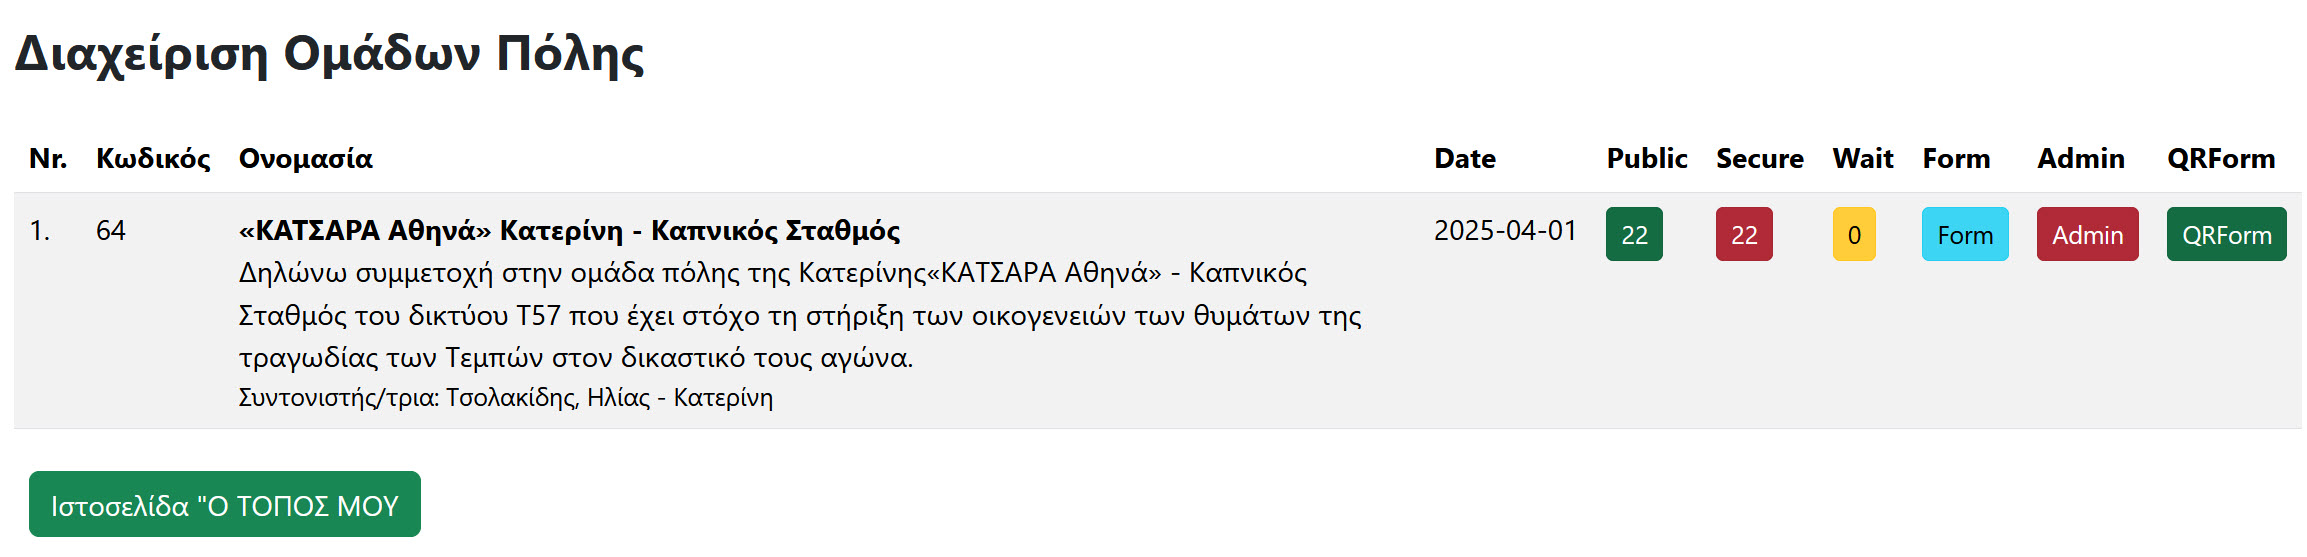The width and height of the screenshot is (2307, 557).
Task: Click the Κωδικός column header
Action: [153, 159]
